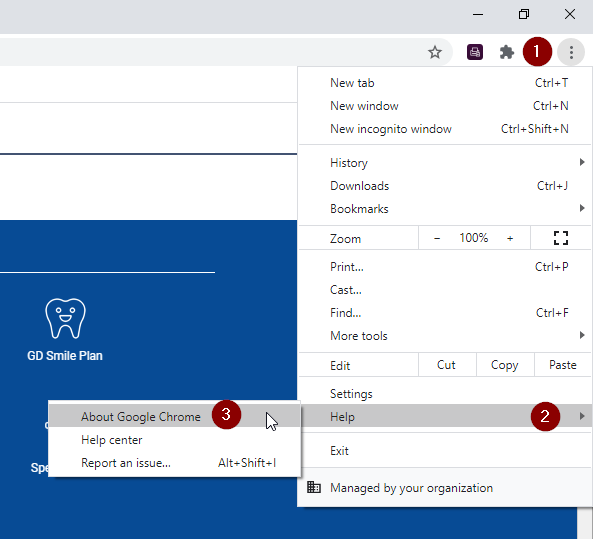Click the GD Smile Plan tooth icon
Viewport: 593px width, 539px height.
pos(65,318)
